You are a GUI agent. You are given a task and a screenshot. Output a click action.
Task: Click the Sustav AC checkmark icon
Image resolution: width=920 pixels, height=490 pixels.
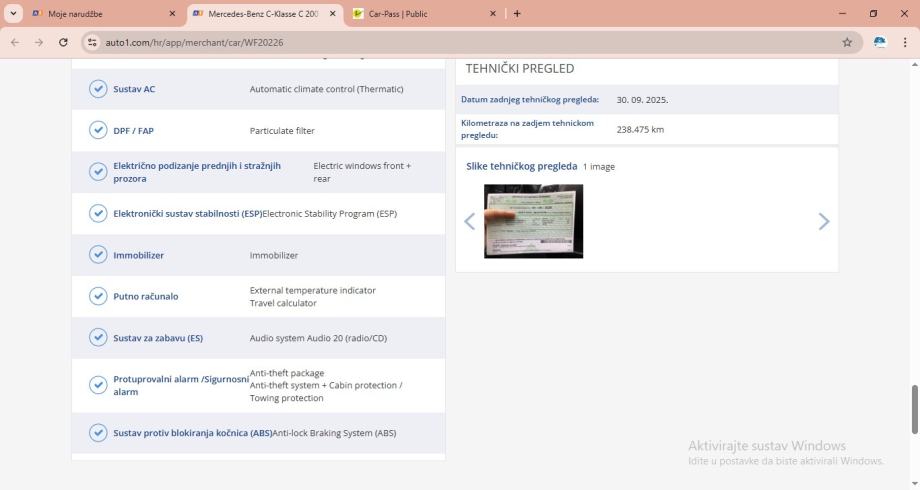click(x=98, y=89)
